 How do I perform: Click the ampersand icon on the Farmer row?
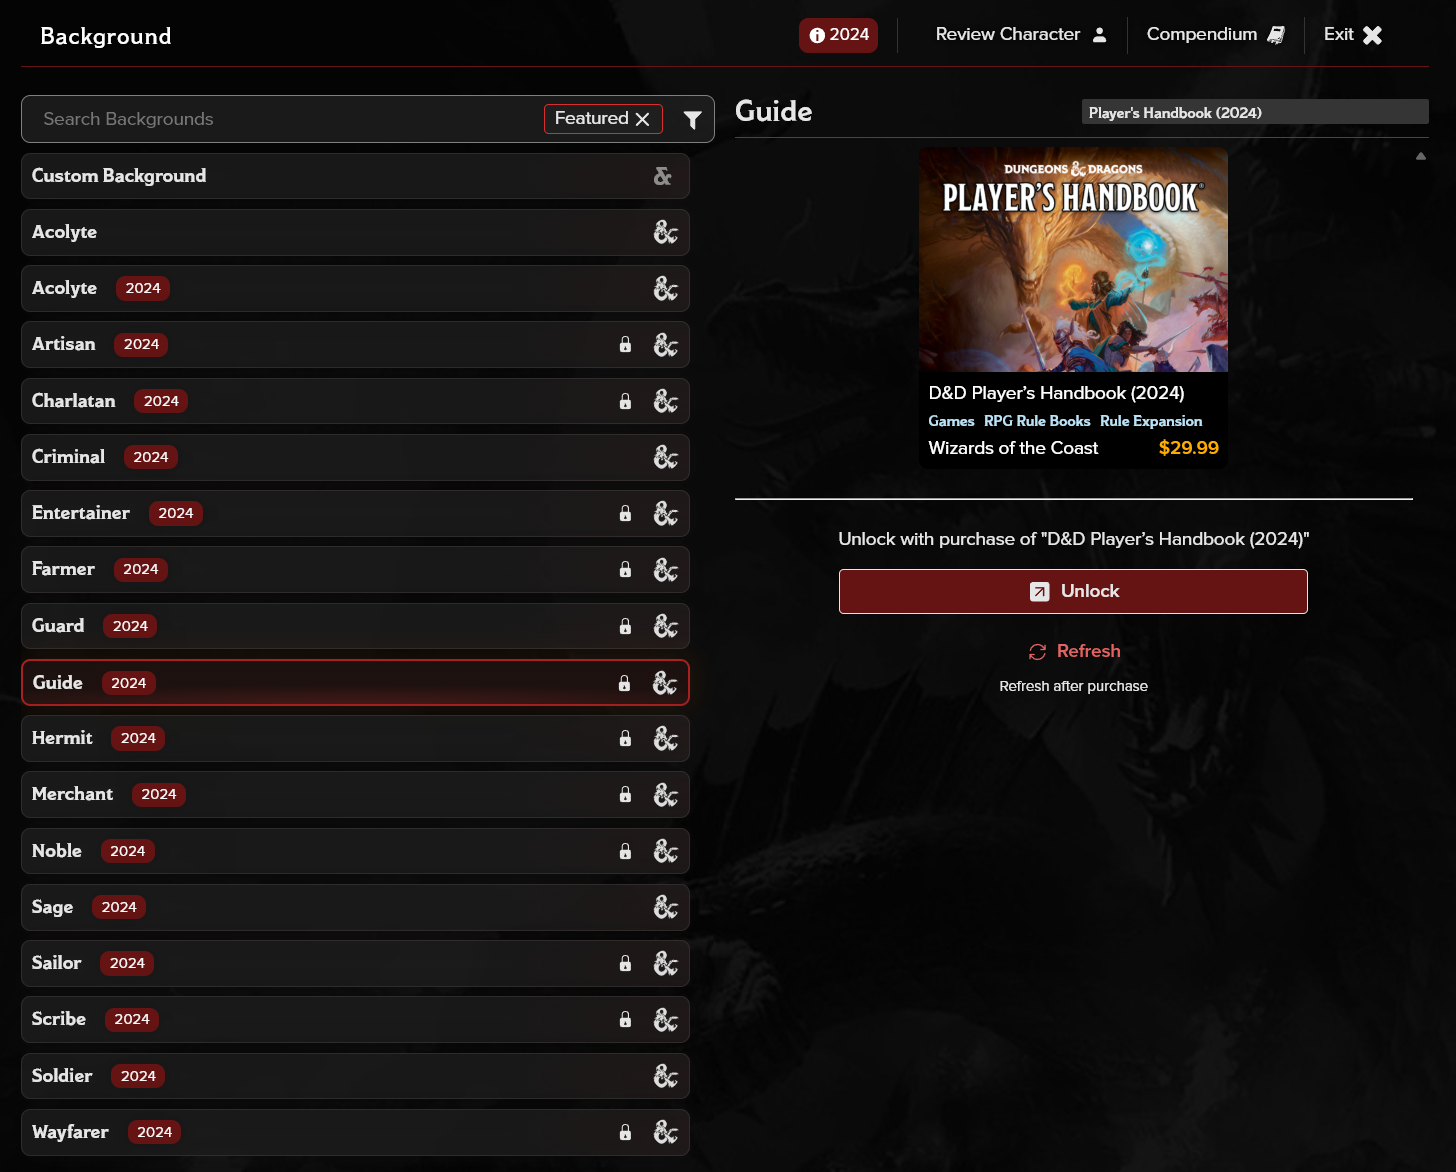pos(665,569)
